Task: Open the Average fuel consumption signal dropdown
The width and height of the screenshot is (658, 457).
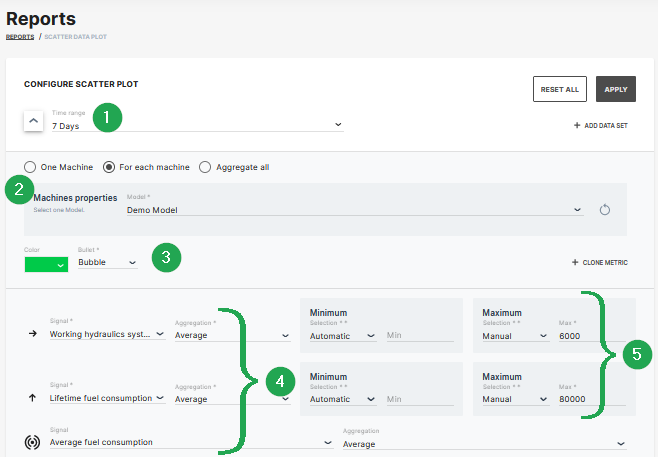Action: pos(190,442)
